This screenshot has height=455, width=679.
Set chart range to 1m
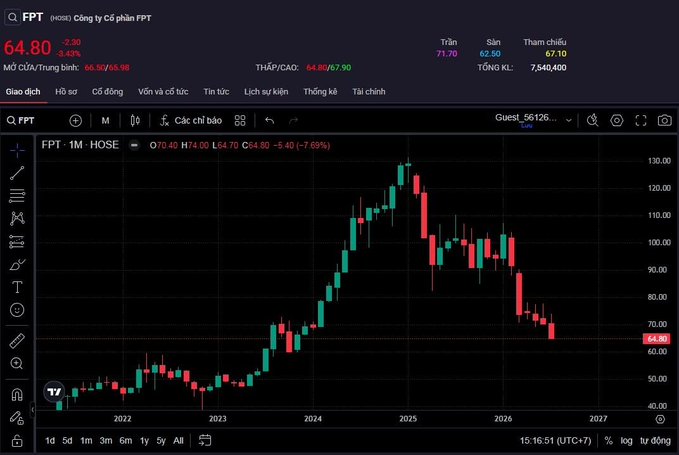pyautogui.click(x=86, y=441)
